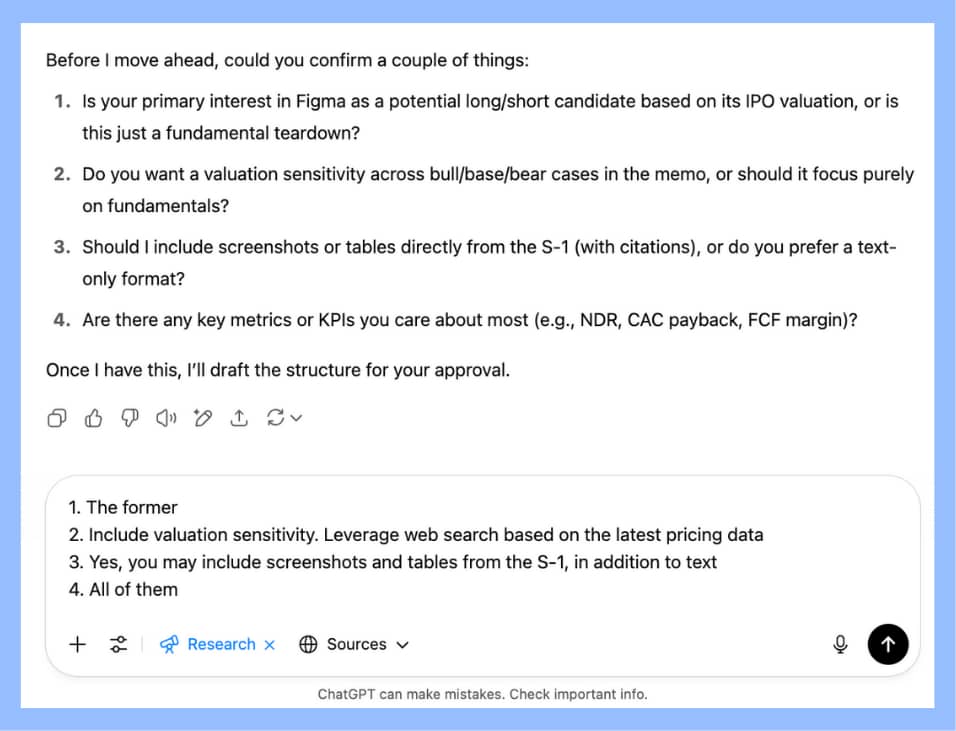Mark response with thumbs down
Viewport: 956px width, 731px height.
(130, 418)
